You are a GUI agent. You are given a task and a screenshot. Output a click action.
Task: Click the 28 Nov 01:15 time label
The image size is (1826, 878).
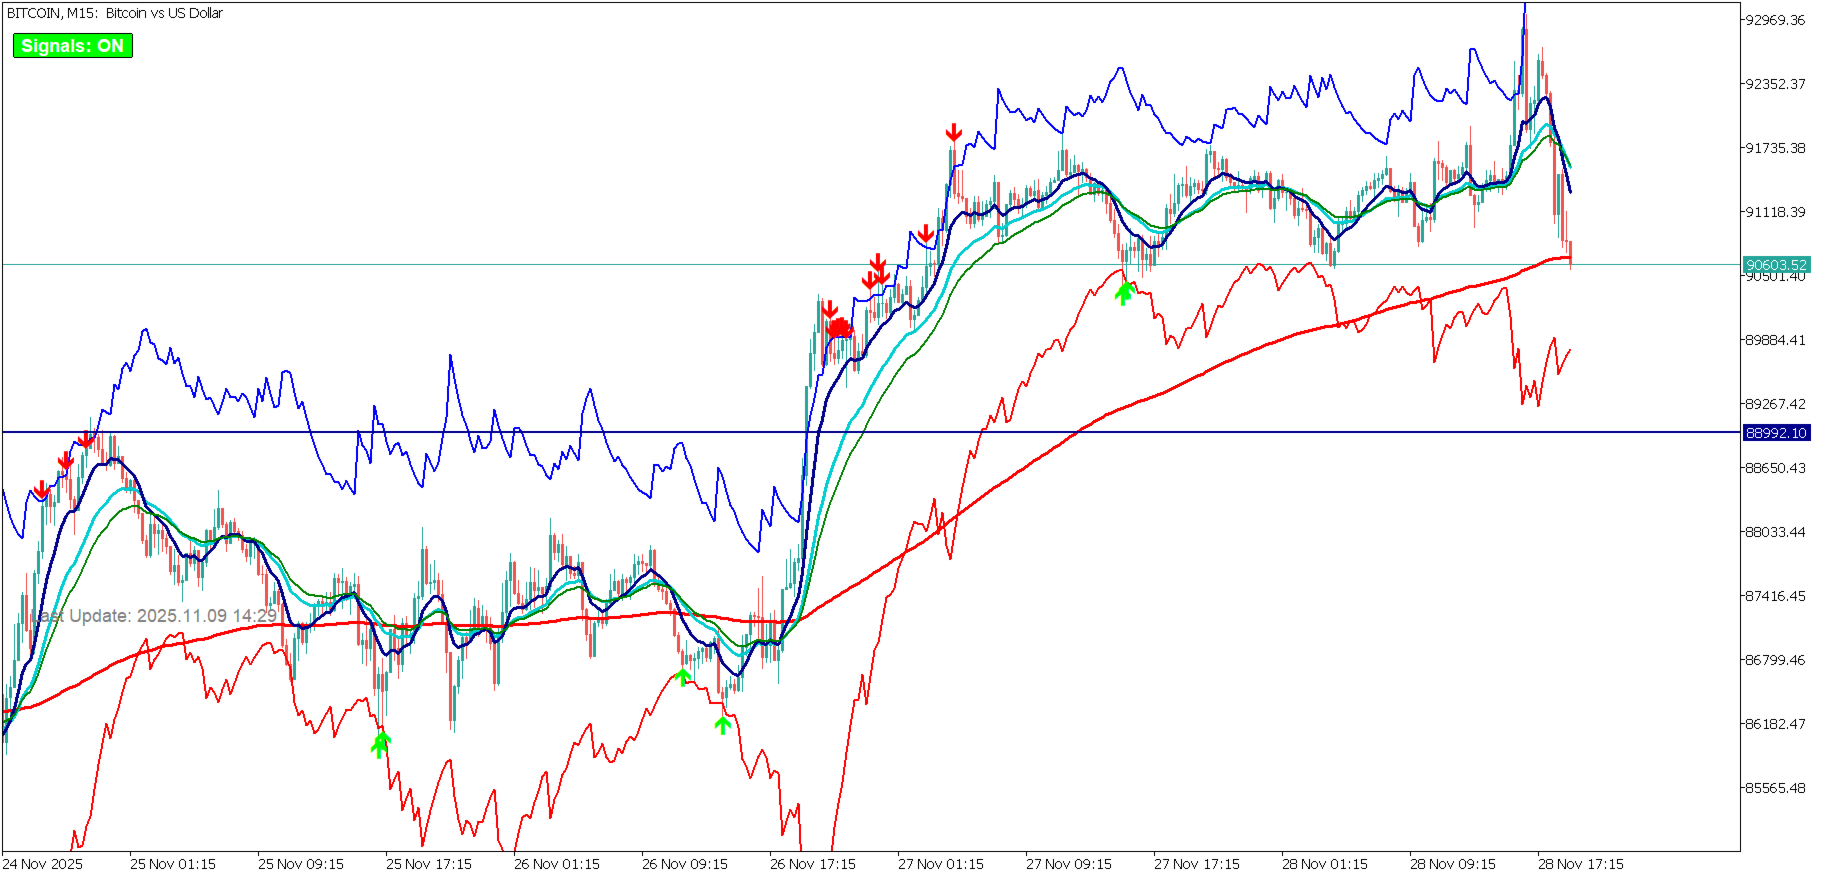coord(1325,864)
